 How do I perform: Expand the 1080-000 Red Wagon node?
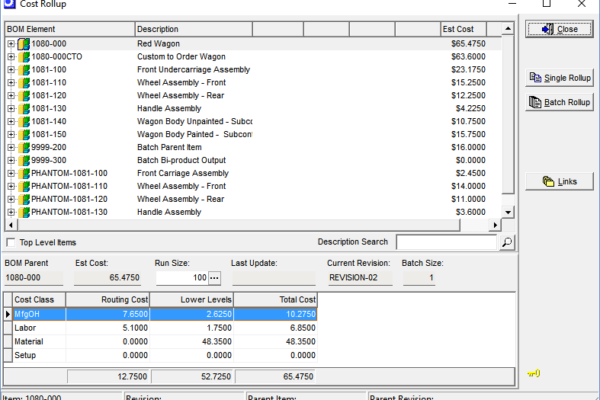(11, 44)
